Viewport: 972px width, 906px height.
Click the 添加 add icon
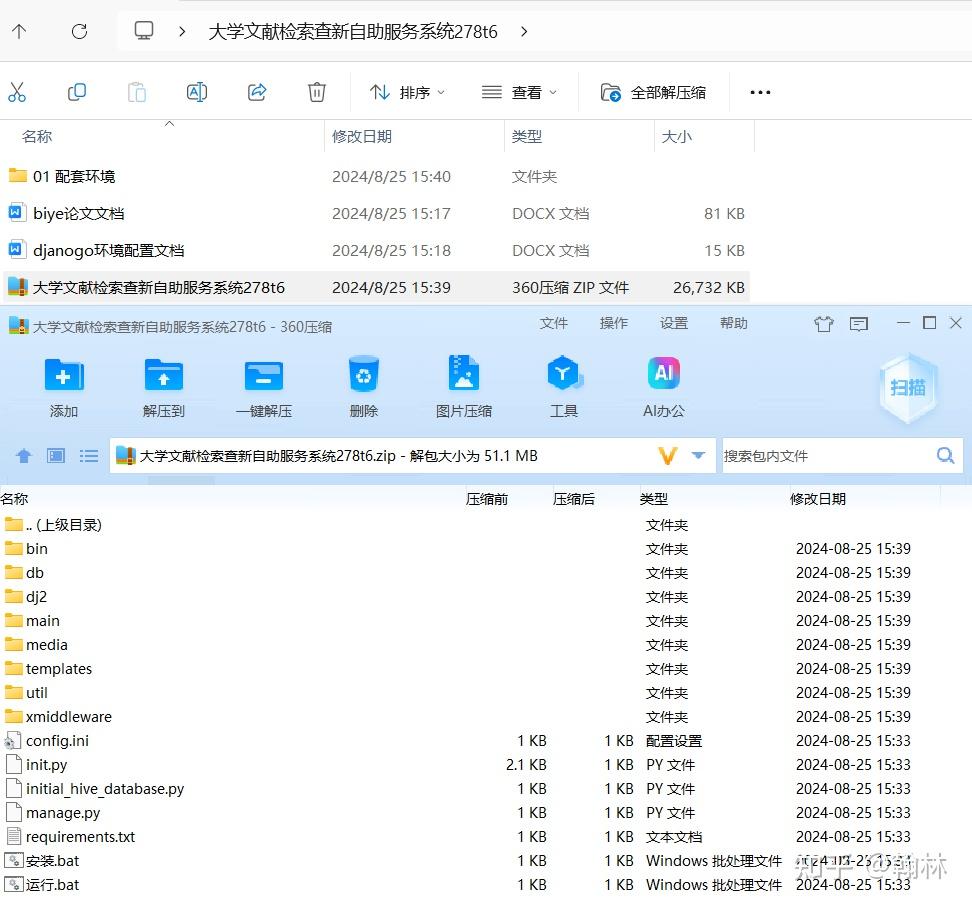click(64, 375)
